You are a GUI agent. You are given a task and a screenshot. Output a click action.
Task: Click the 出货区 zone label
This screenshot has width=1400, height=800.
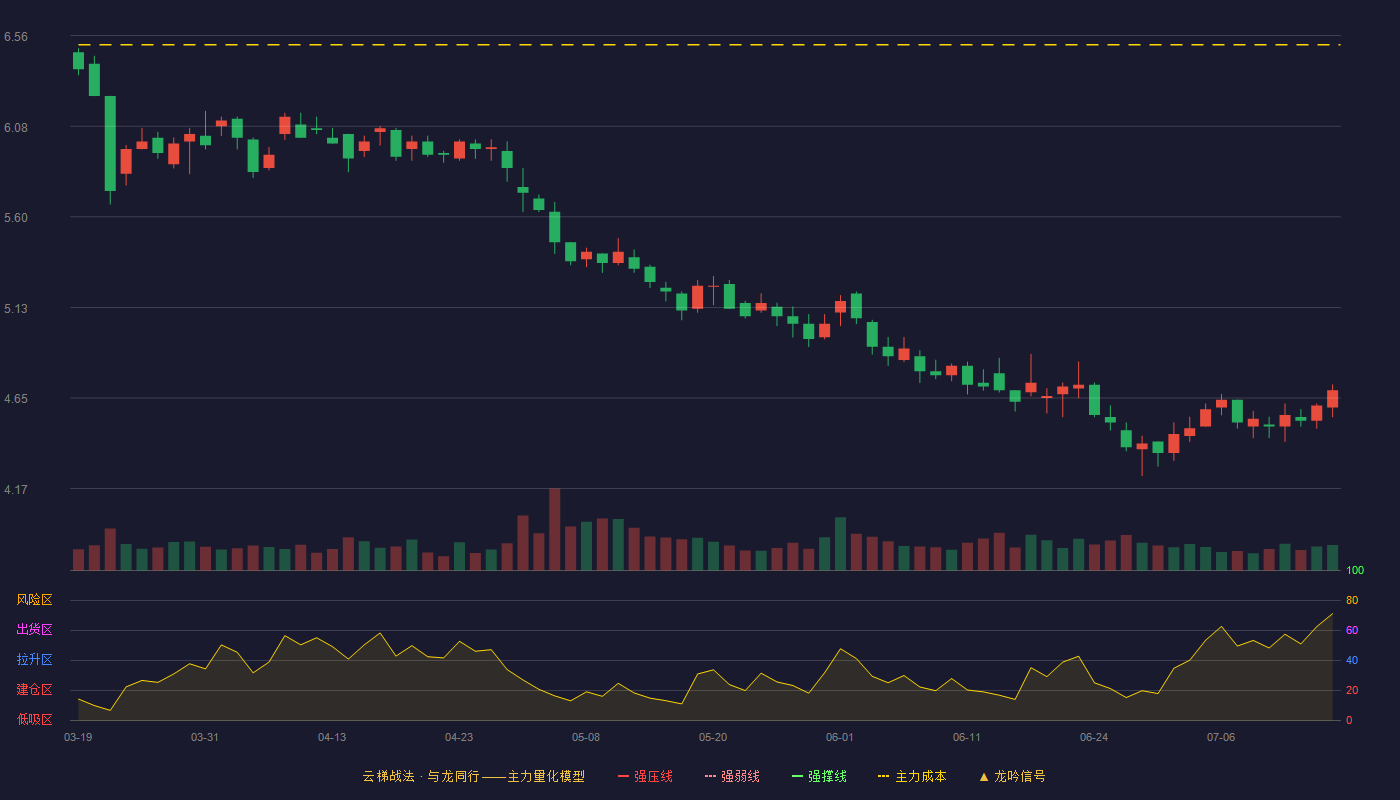click(34, 630)
